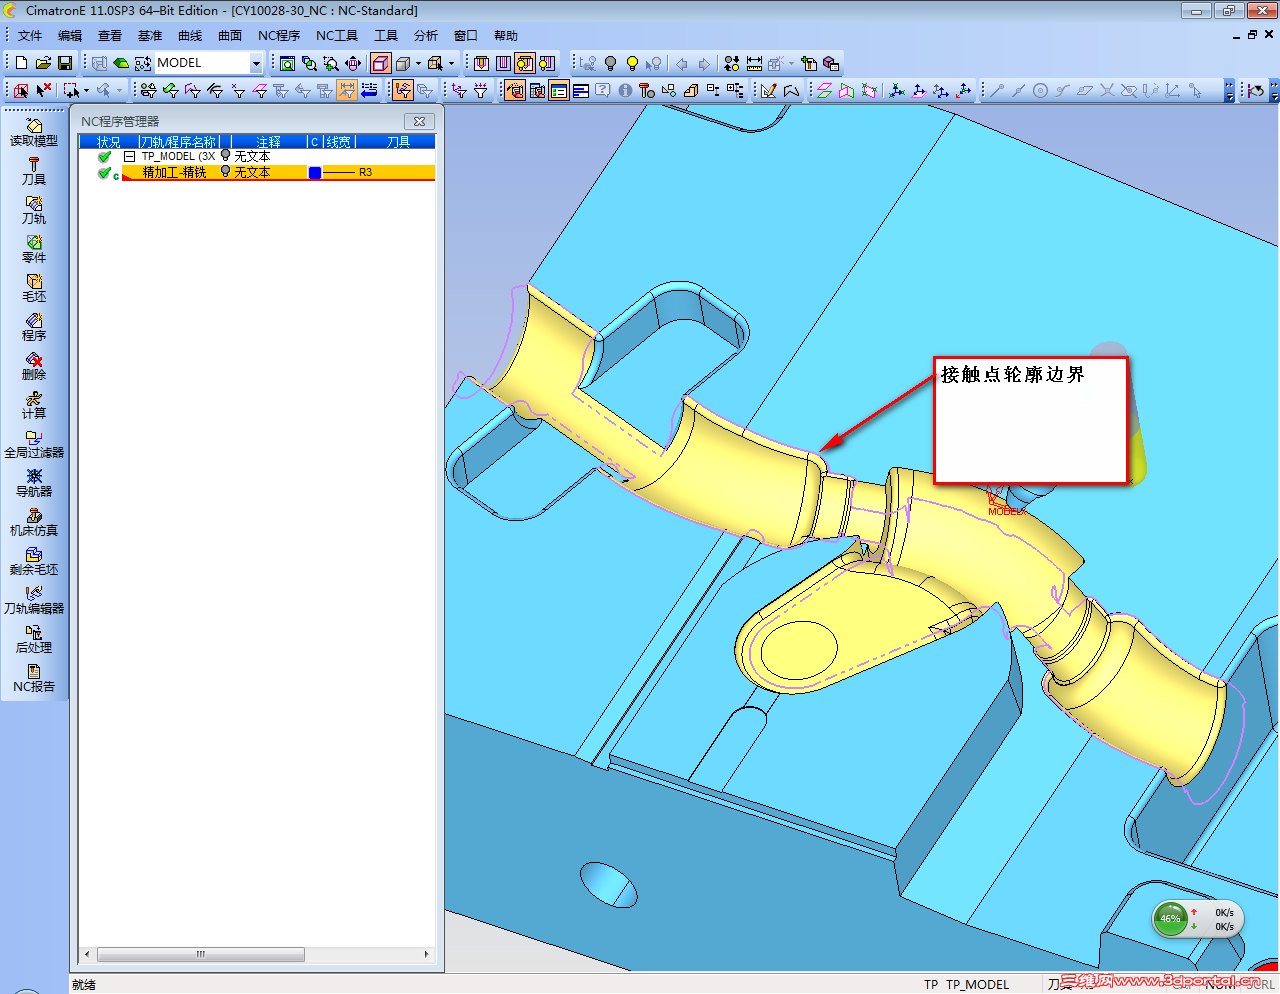Click the 删除 delete sidebar icon

pos(34,366)
